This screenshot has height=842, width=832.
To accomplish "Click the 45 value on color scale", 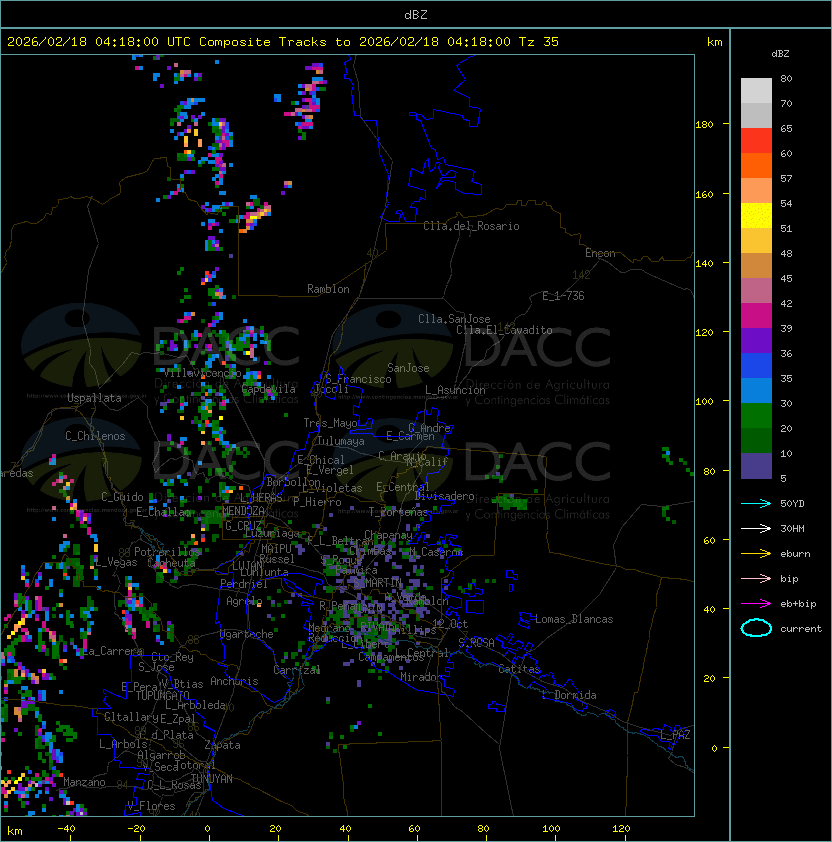I will pyautogui.click(x=786, y=278).
